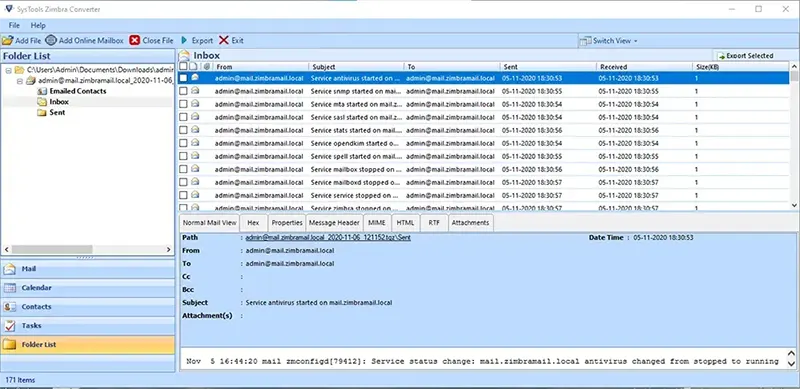Switch to the Normal Mail View tab
The image size is (800, 389).
(x=210, y=223)
